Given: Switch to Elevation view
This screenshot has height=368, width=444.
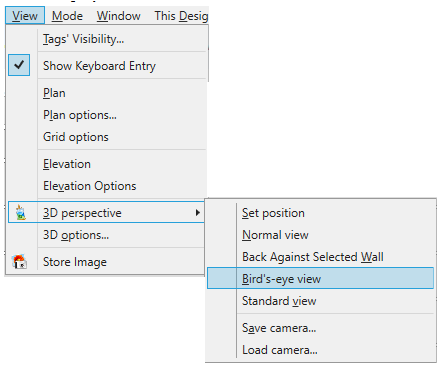Looking at the screenshot, I should coord(67,164).
